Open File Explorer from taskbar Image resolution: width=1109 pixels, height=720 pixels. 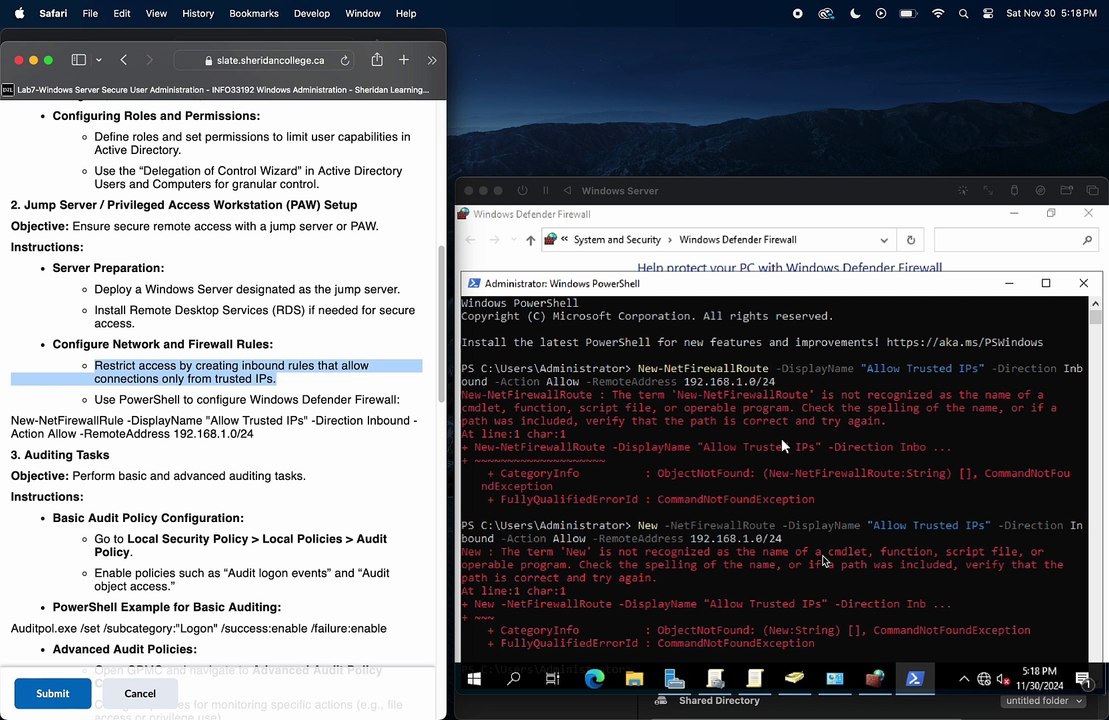634,679
